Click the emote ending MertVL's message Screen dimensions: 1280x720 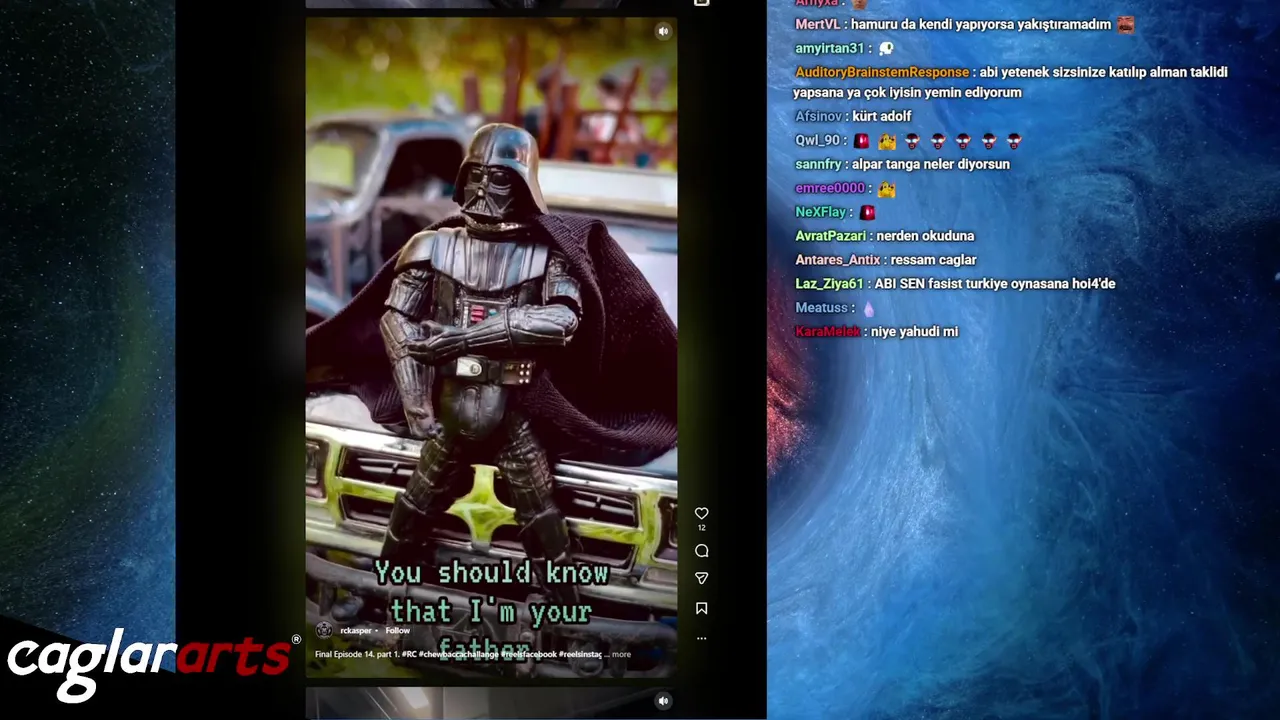tap(1125, 24)
